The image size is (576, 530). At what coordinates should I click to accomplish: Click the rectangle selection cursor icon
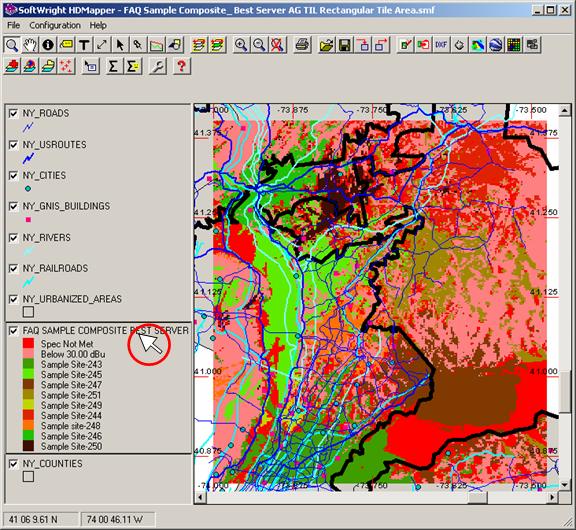[x=90, y=66]
